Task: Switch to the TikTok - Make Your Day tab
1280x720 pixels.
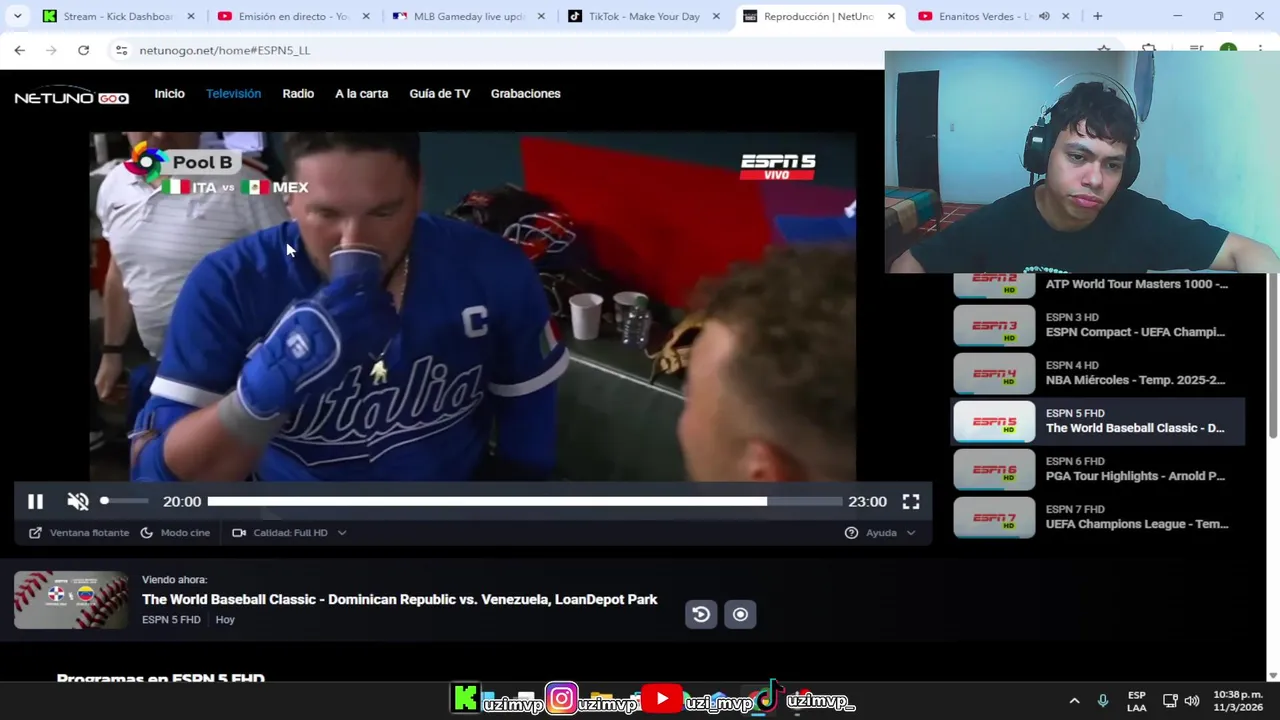Action: point(644,16)
